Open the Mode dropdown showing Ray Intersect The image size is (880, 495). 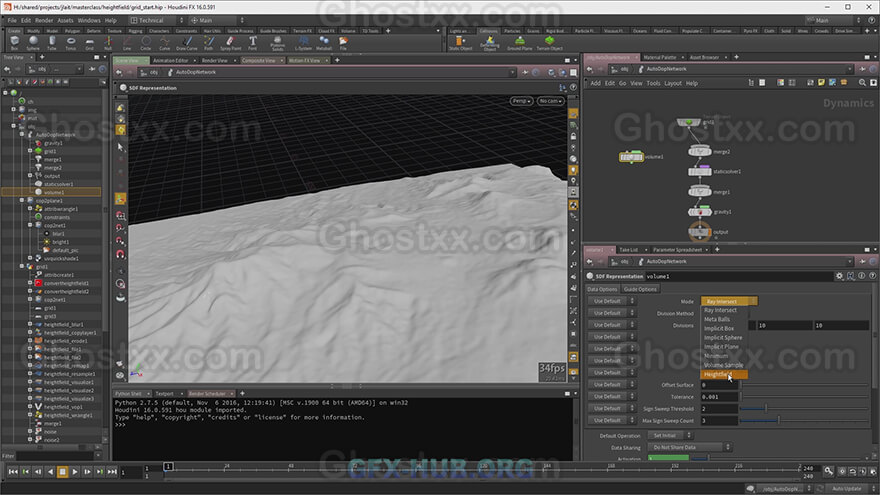pos(729,301)
